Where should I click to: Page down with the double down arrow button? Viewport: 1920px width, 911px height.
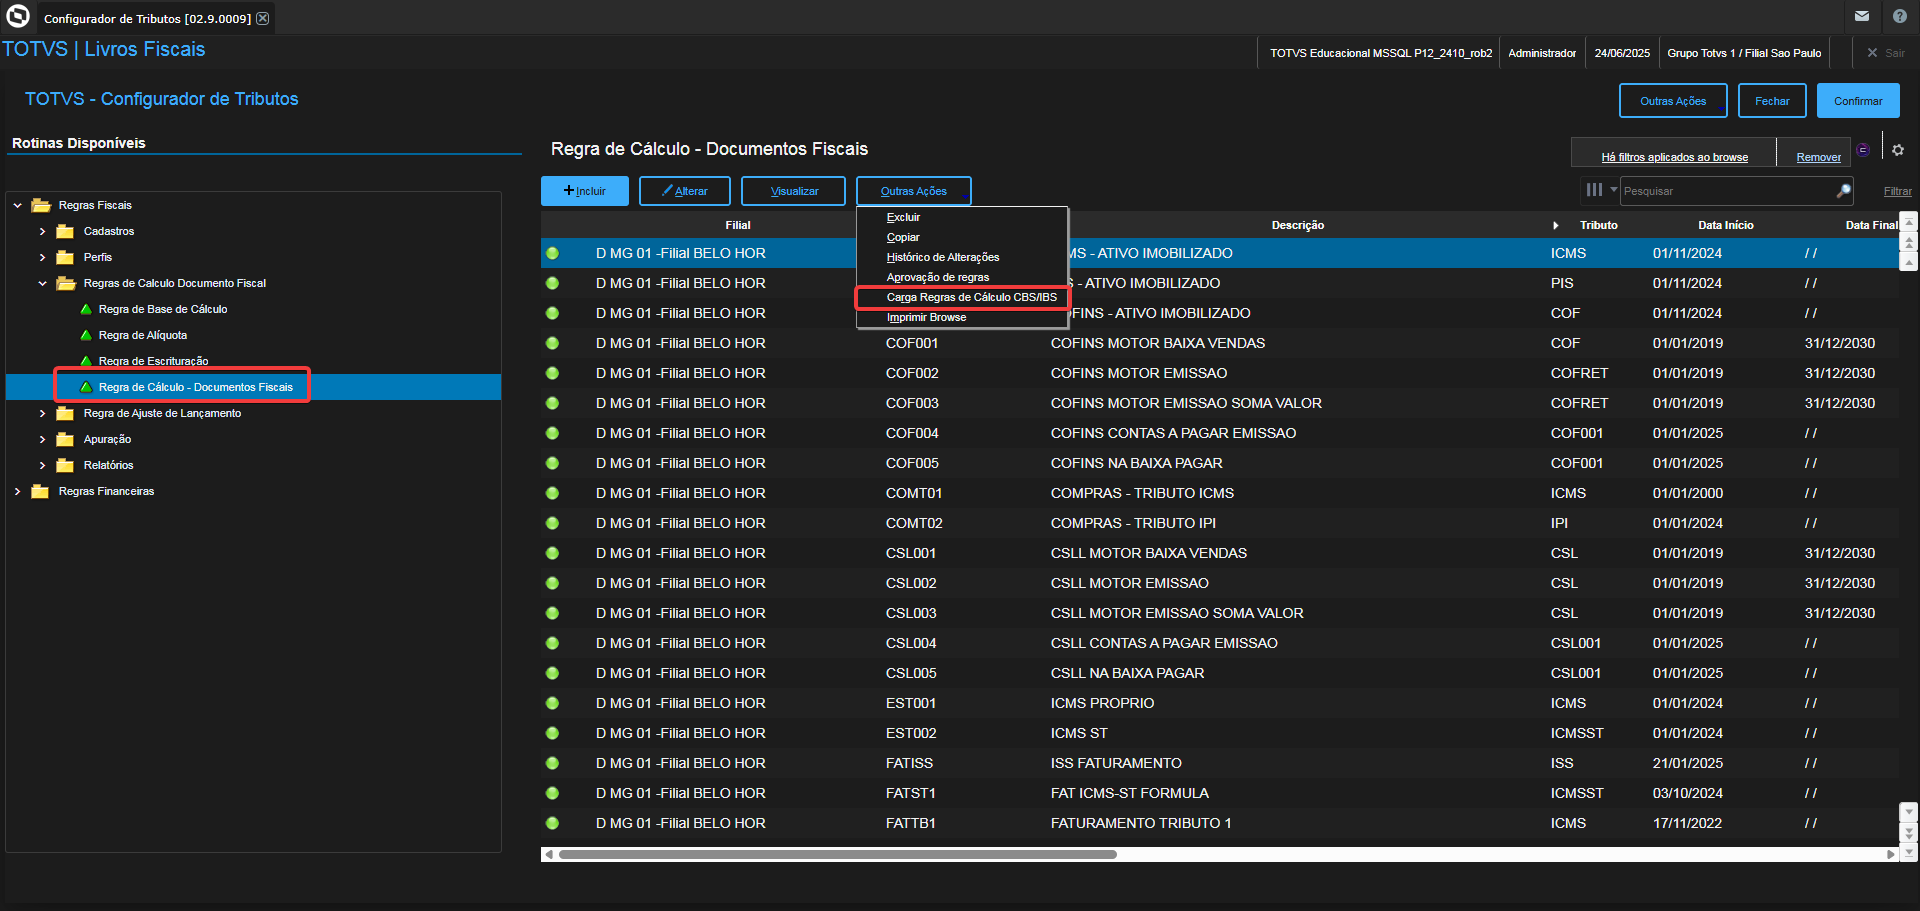click(1909, 832)
